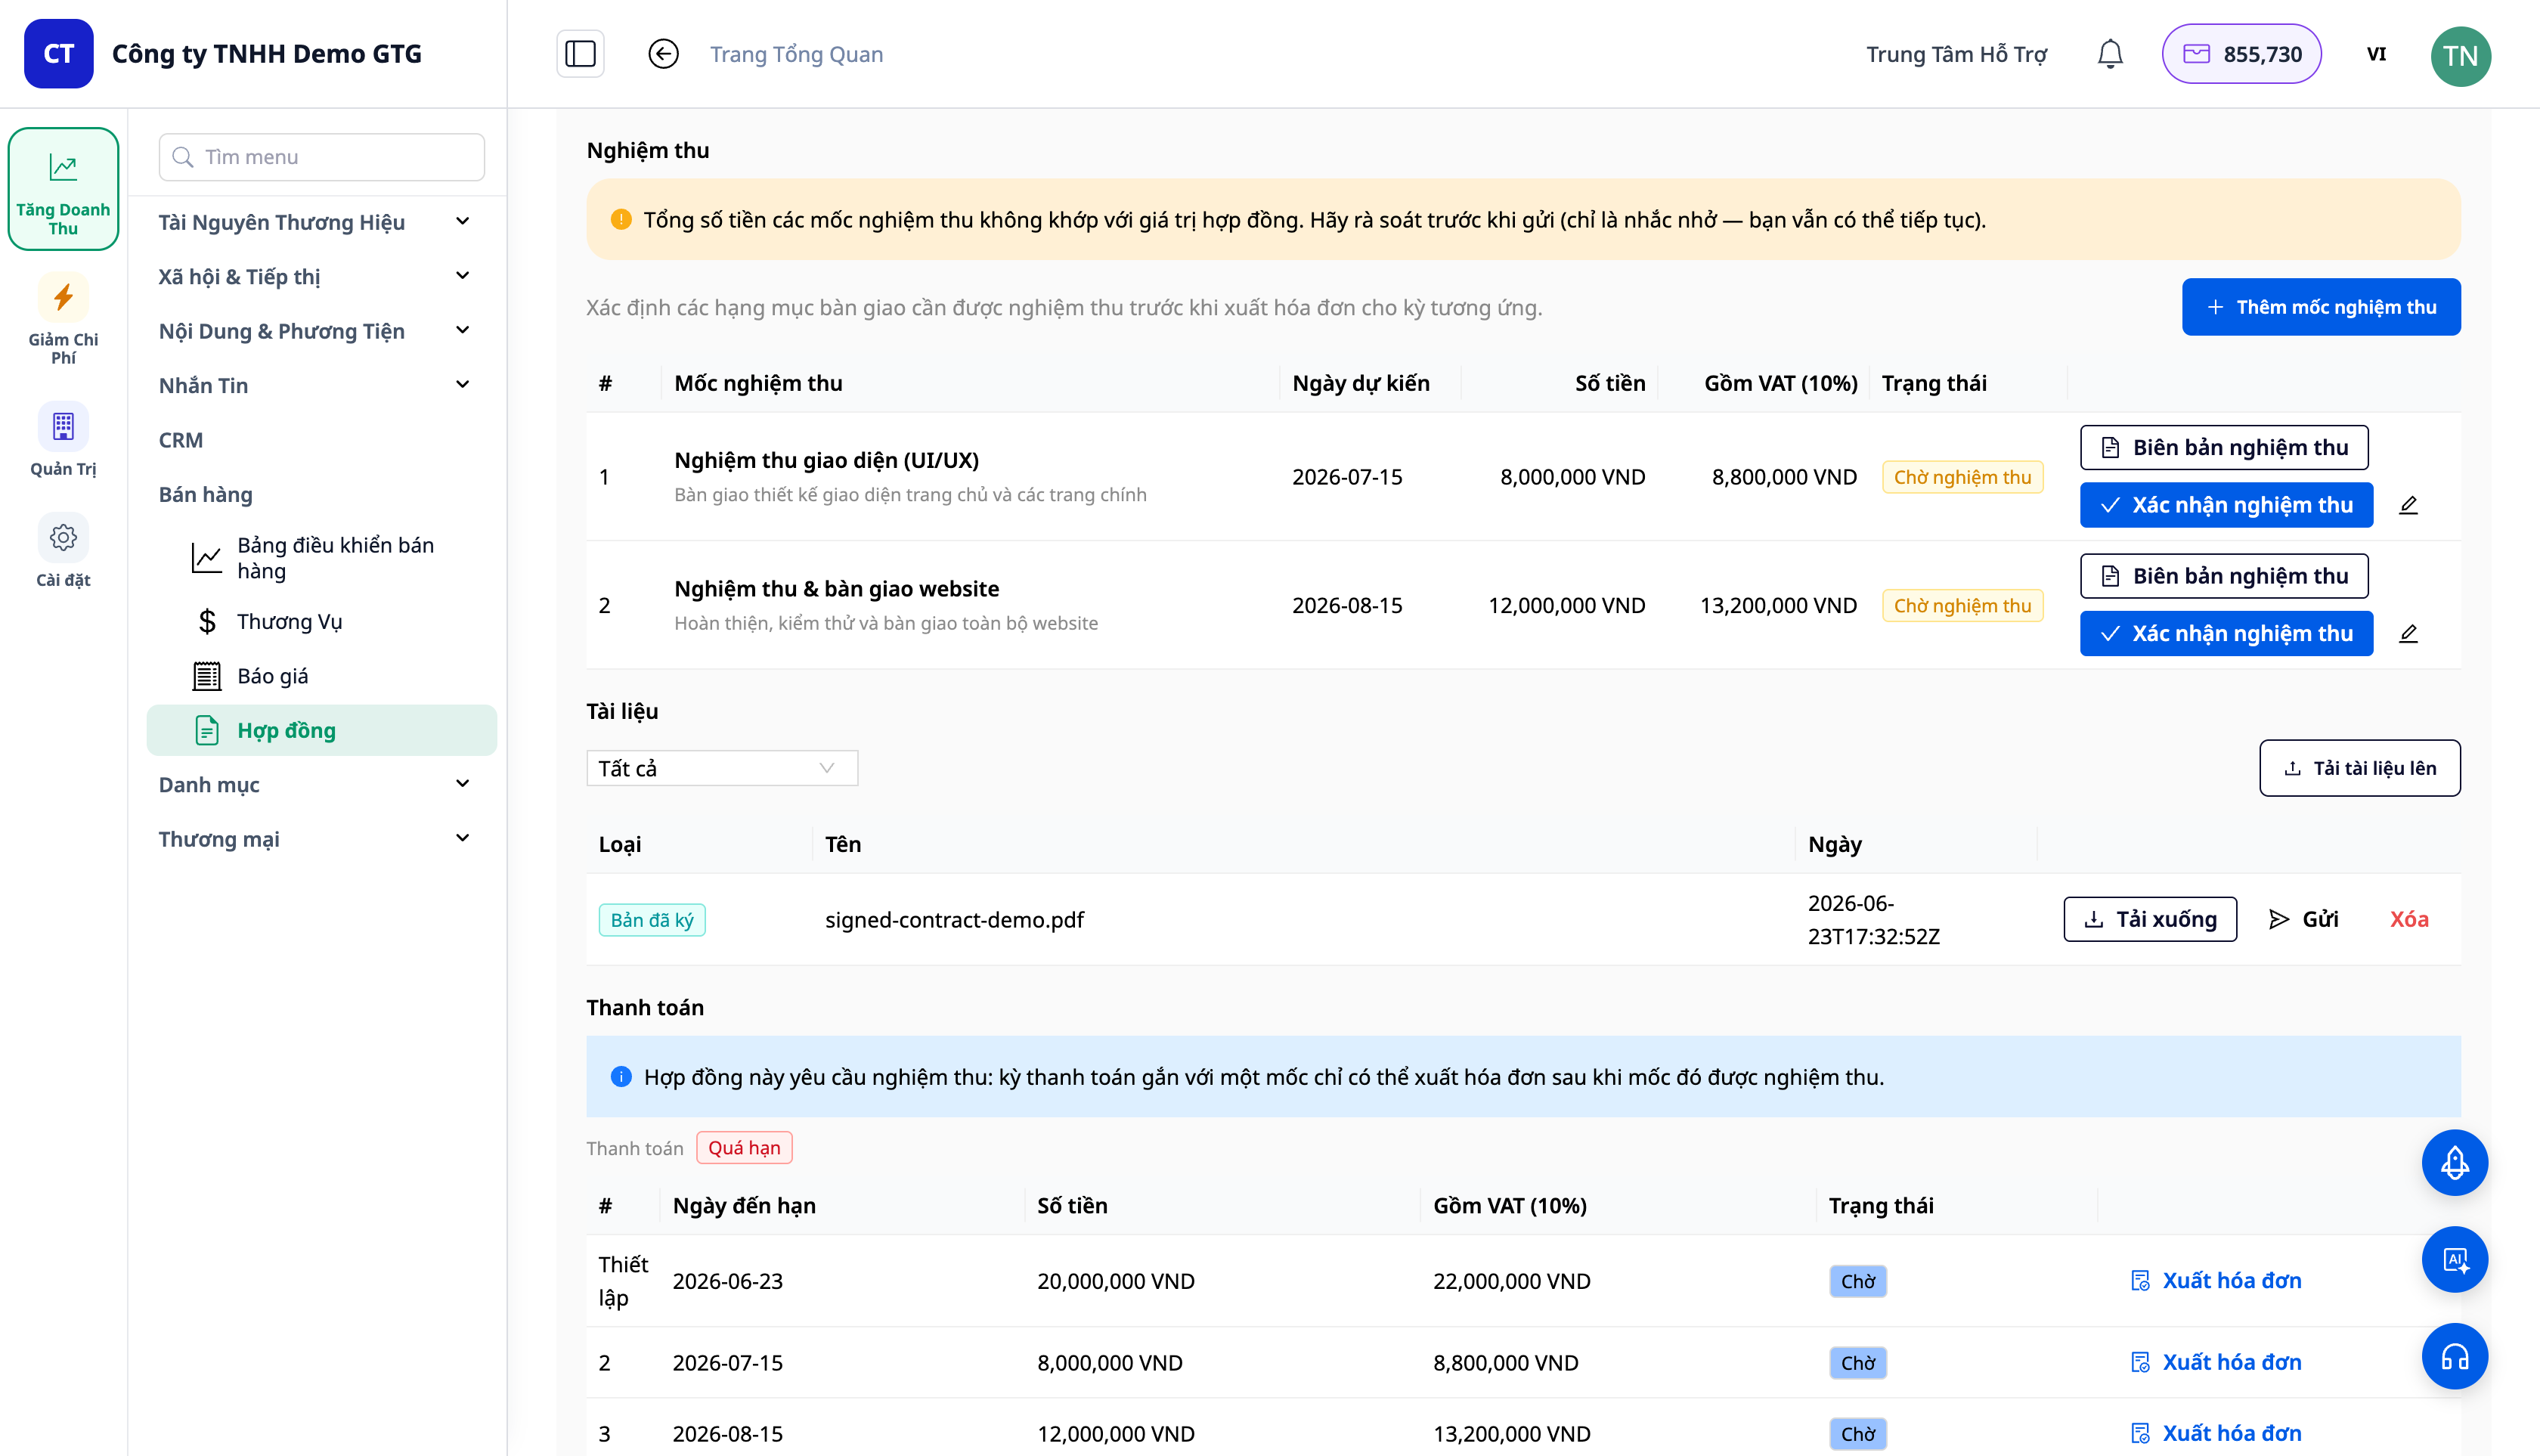Click the Báo giá list icon

207,676
